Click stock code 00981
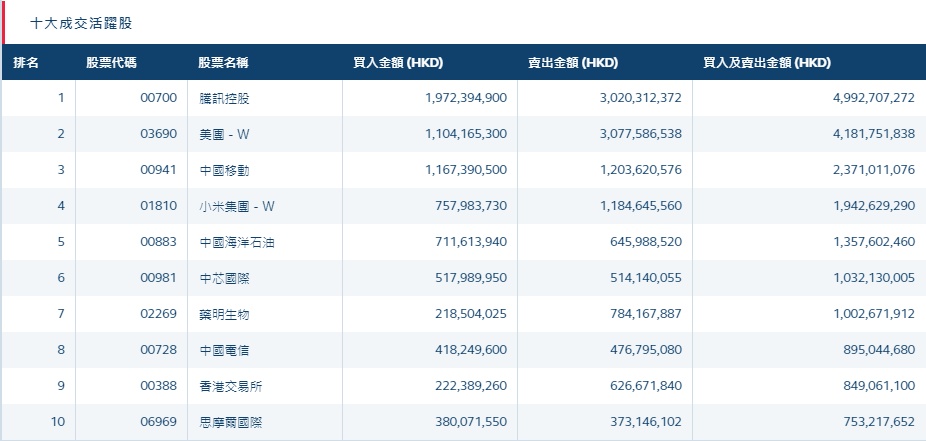This screenshot has width=926, height=441. pos(158,278)
